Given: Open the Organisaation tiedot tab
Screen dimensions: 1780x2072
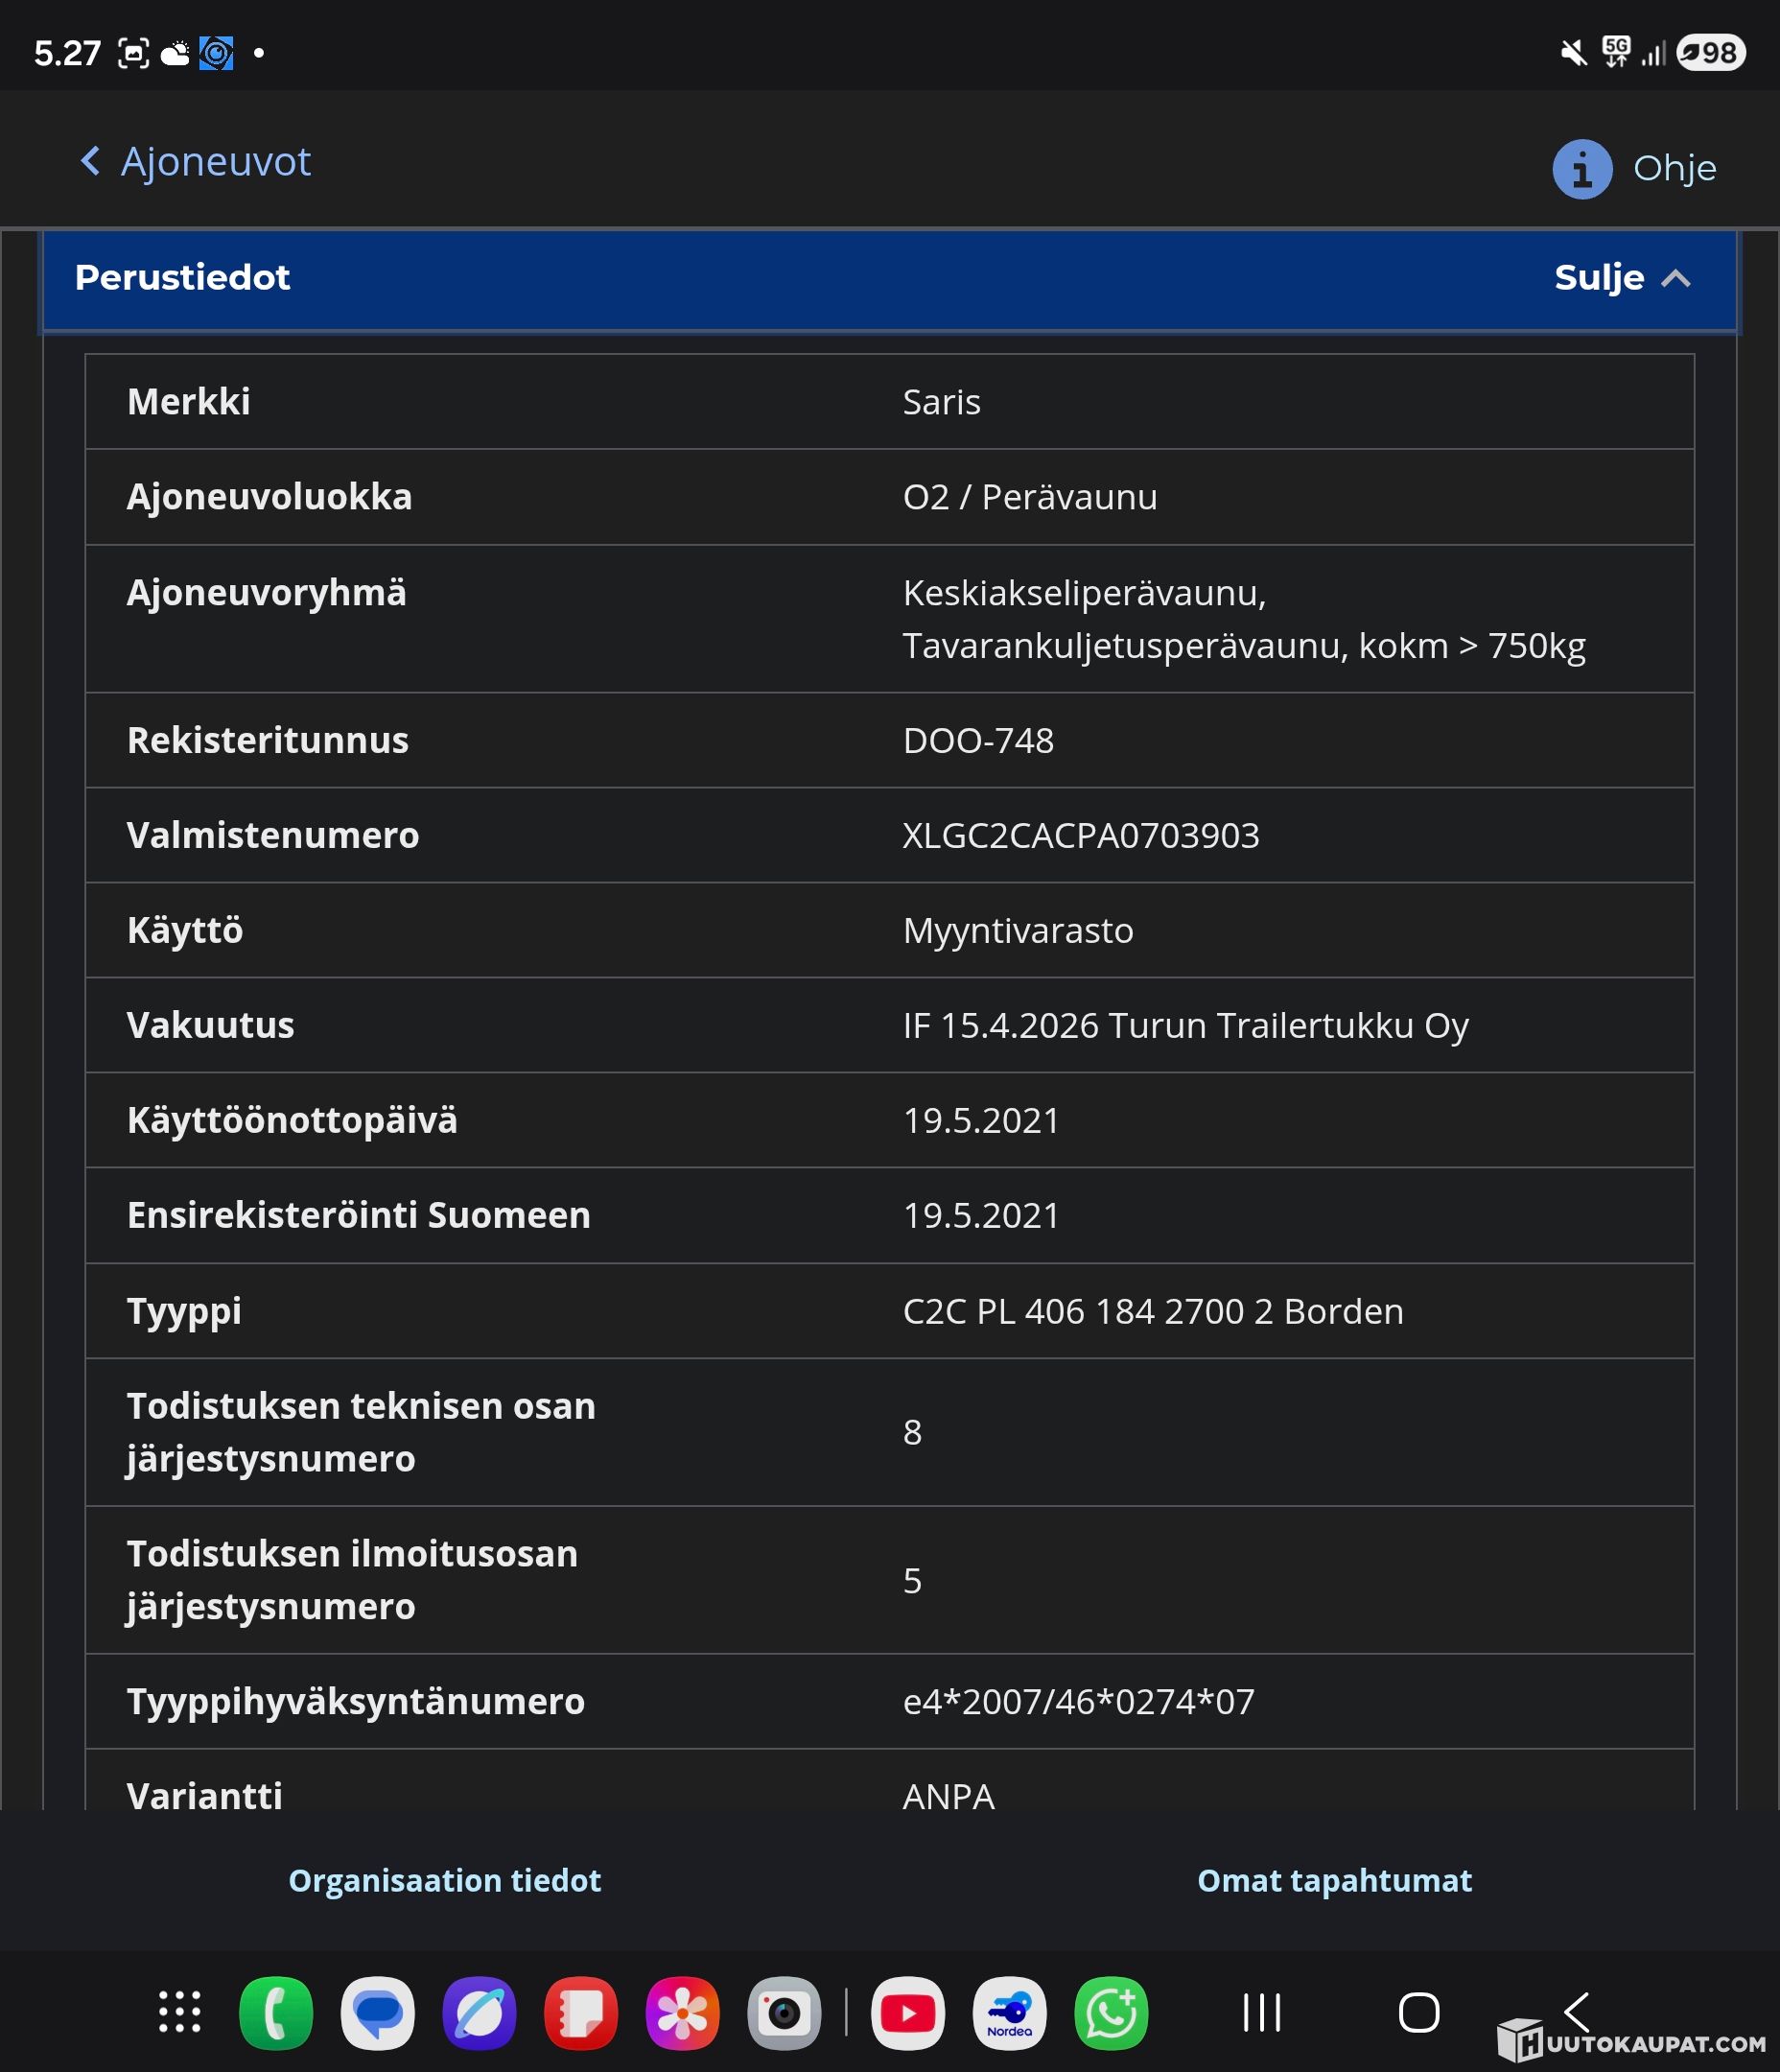Looking at the screenshot, I should pos(444,1880).
